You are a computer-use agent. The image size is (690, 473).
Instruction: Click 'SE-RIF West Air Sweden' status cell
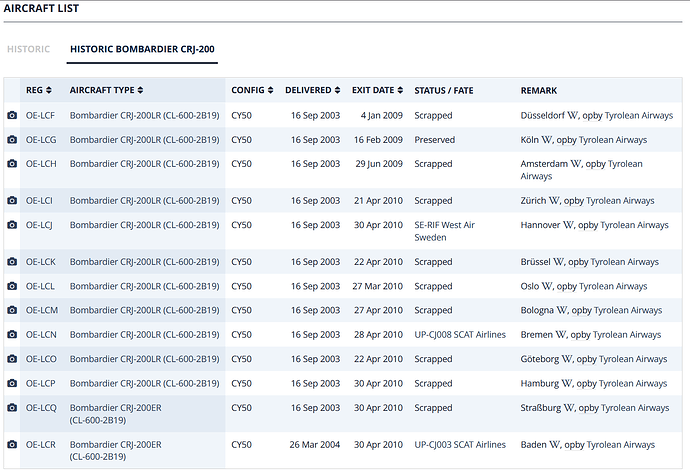pyautogui.click(x=444, y=231)
